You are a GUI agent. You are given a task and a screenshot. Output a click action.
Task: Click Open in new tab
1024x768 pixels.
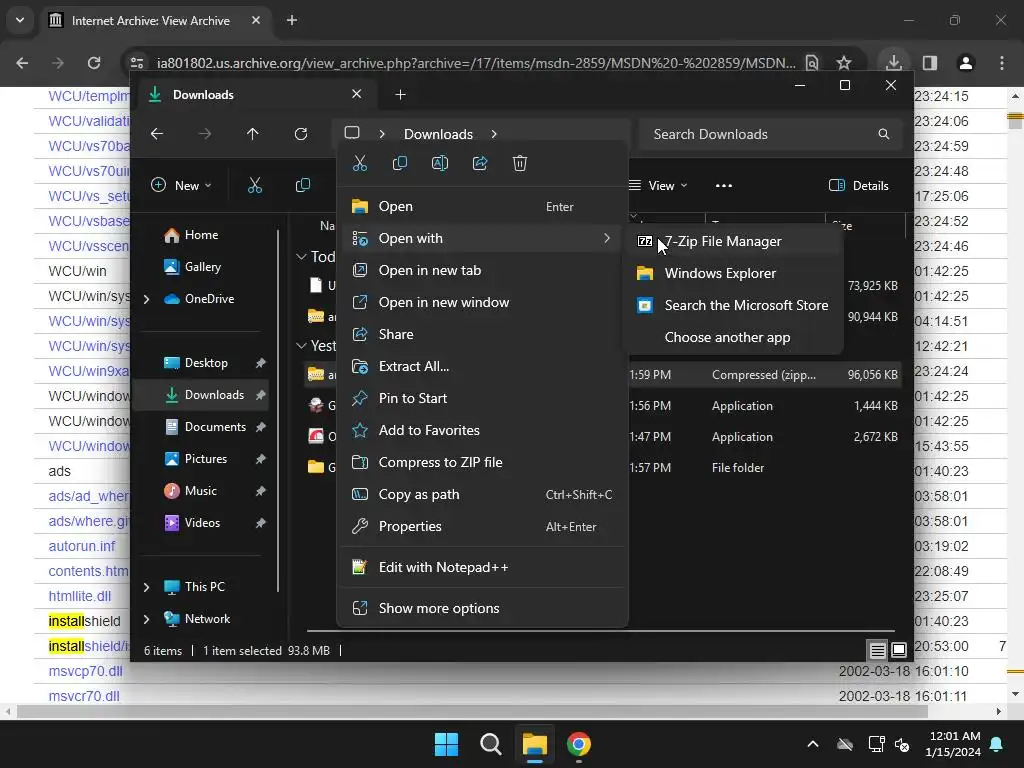coord(483,270)
